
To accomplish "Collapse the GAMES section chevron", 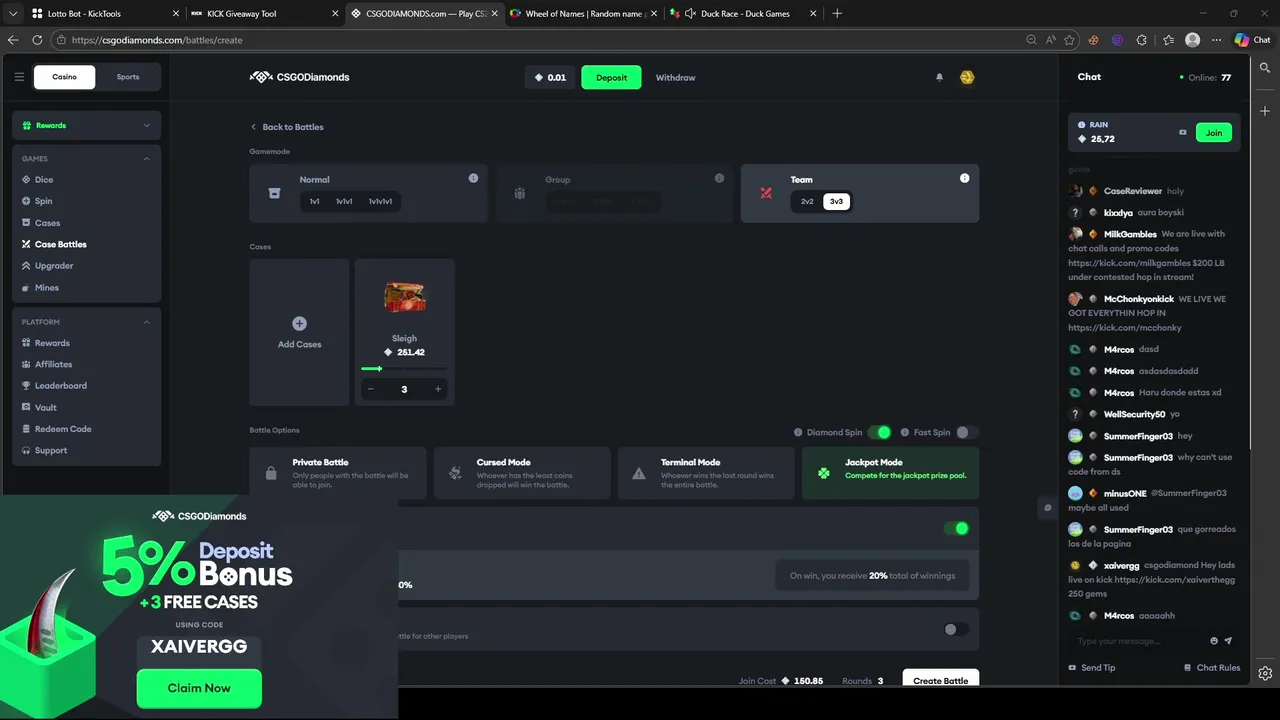I will click(146, 158).
